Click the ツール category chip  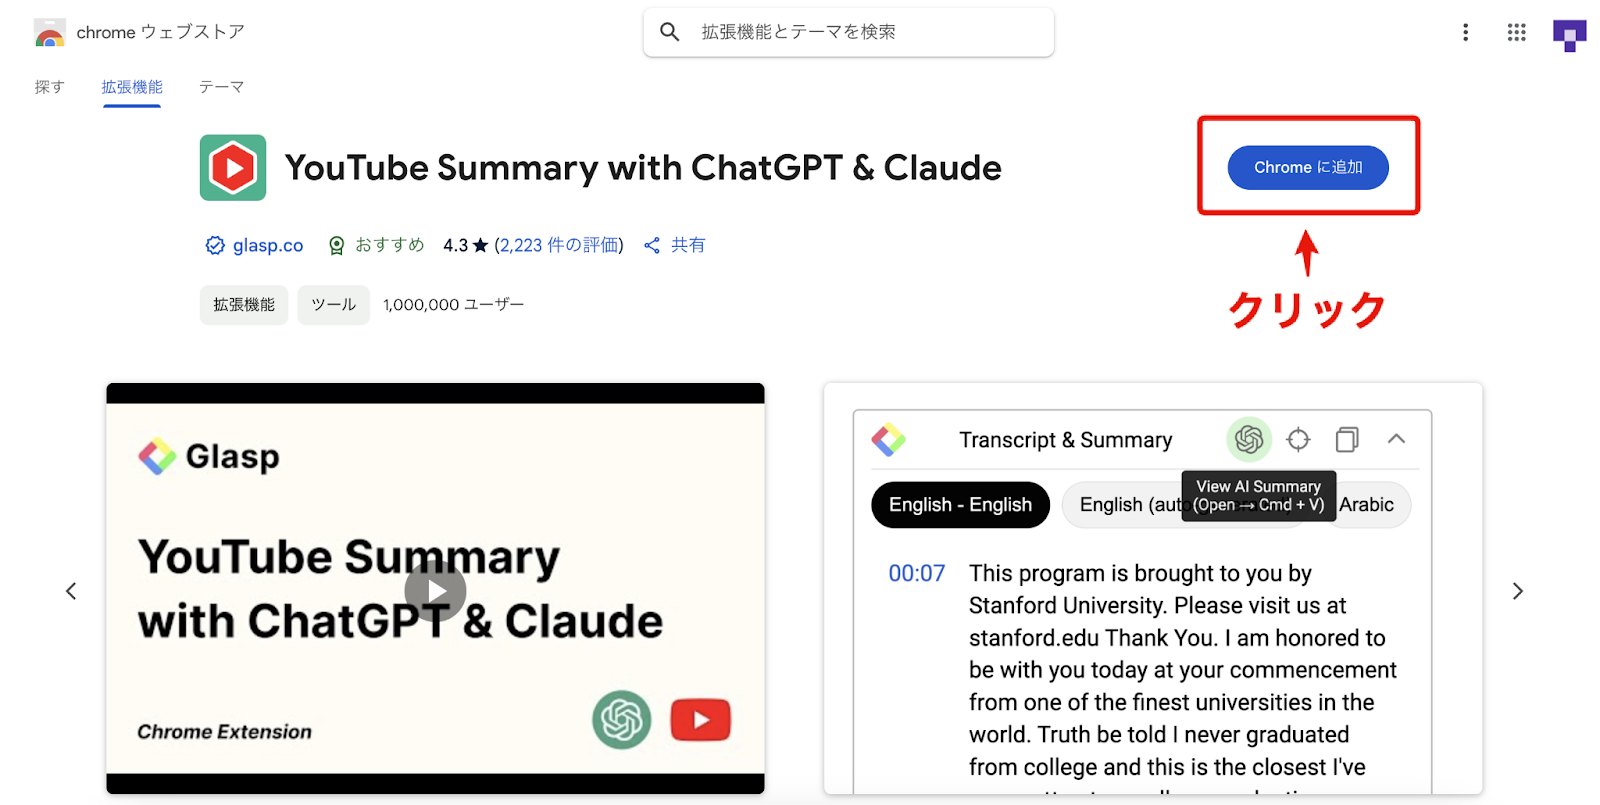pos(334,305)
